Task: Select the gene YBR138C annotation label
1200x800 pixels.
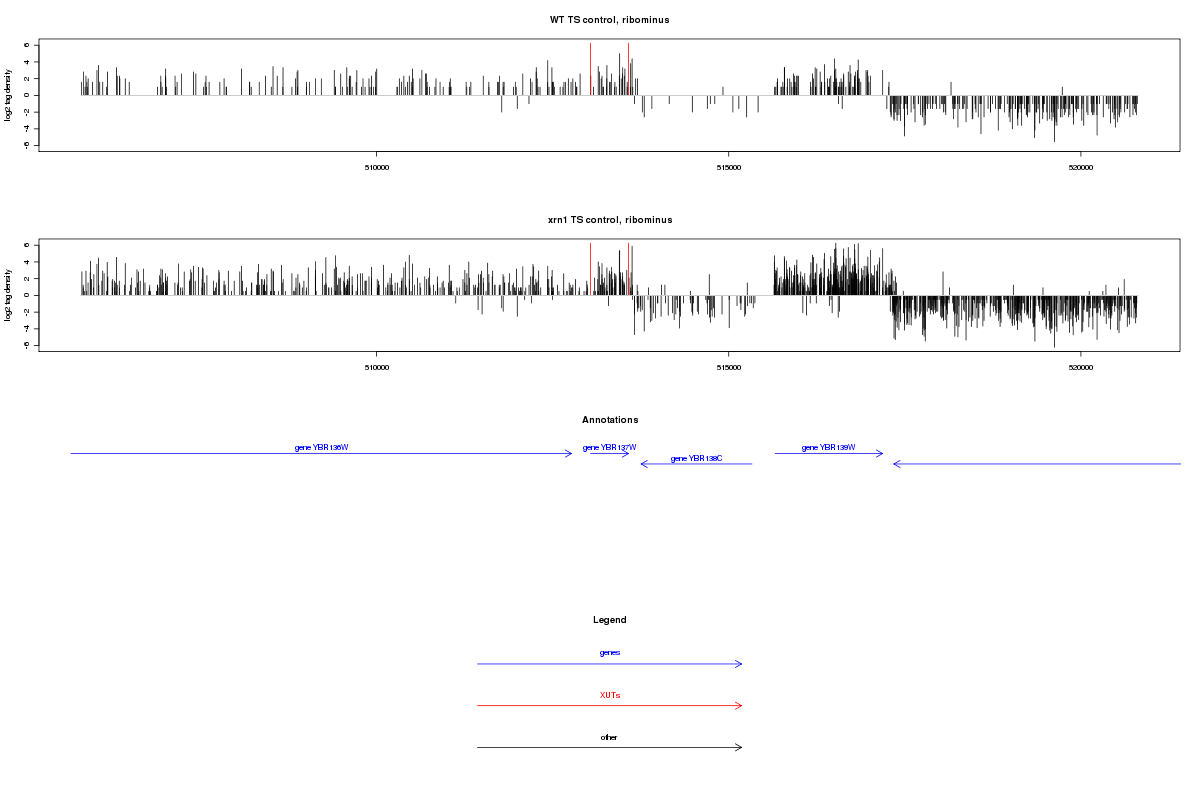Action: 696,458
